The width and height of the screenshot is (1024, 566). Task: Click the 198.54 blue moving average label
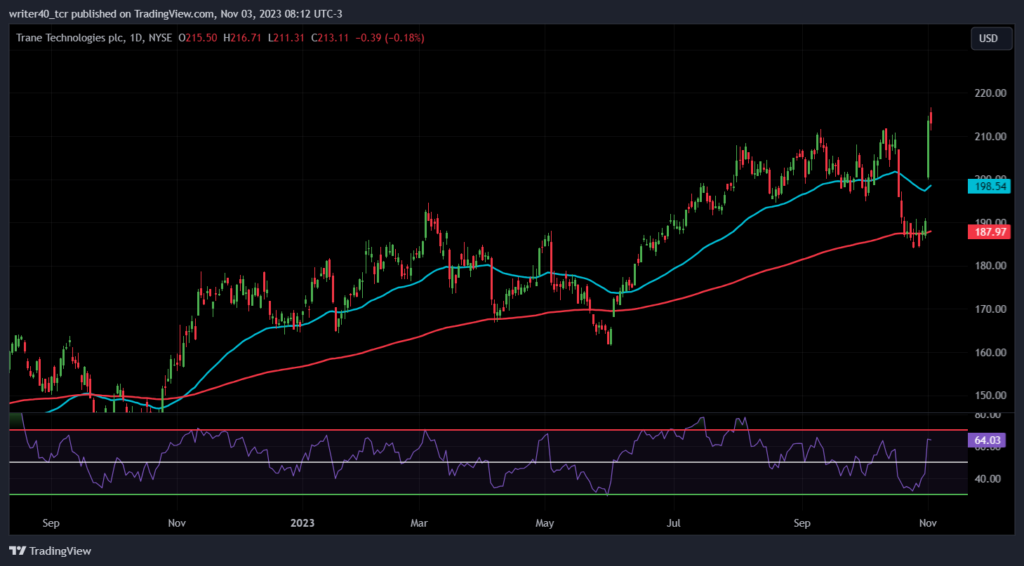click(990, 187)
